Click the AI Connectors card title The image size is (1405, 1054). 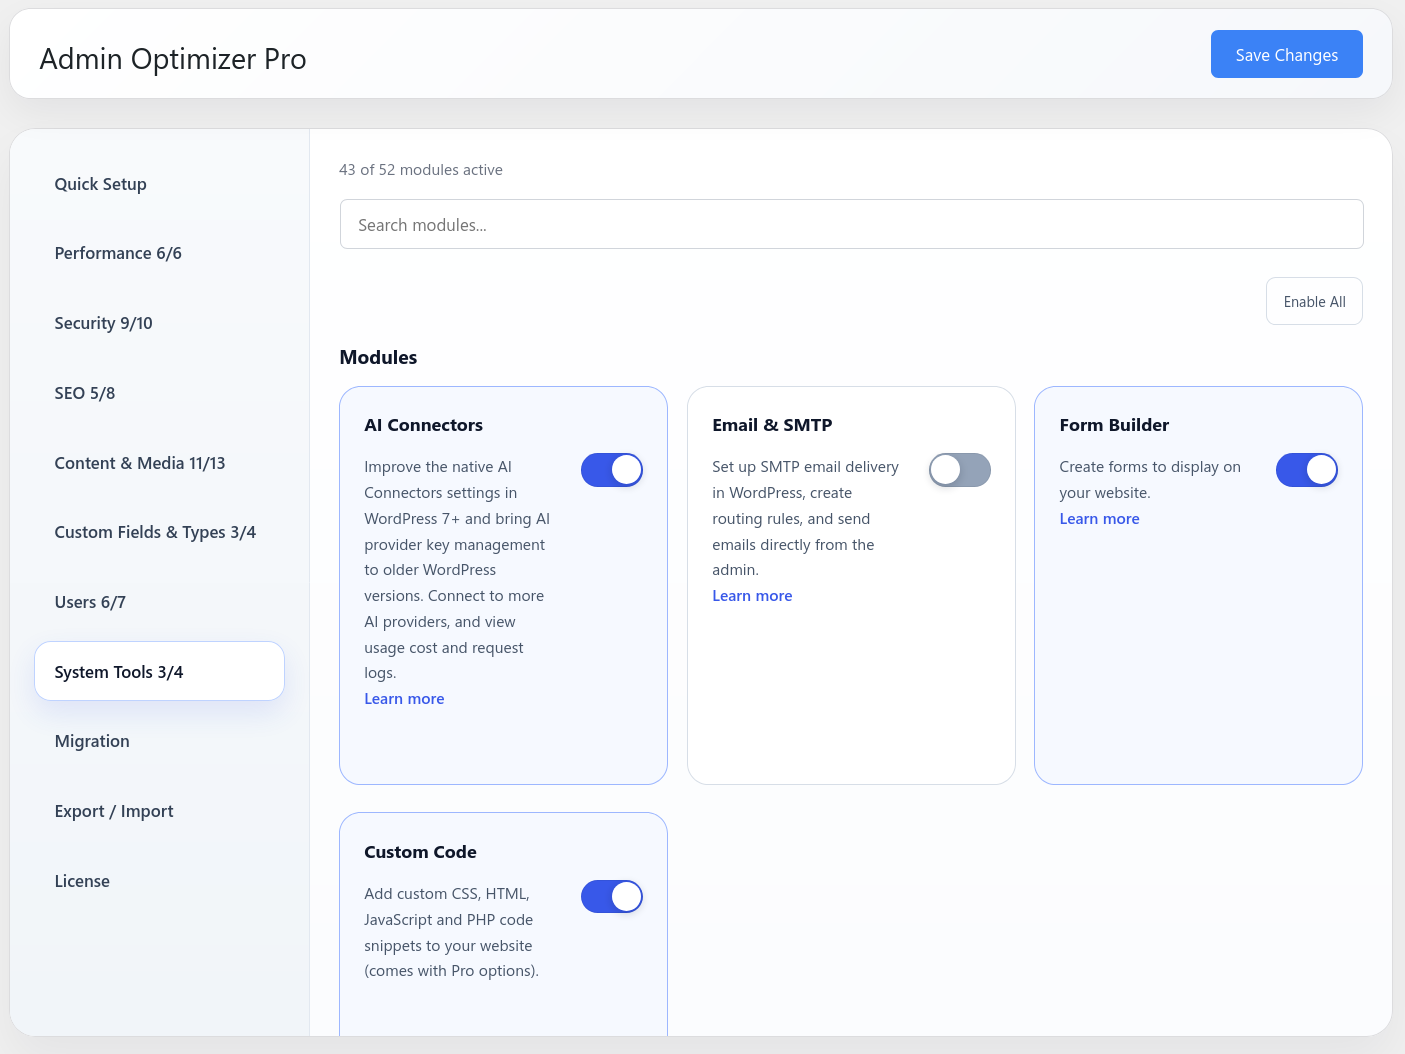(423, 425)
